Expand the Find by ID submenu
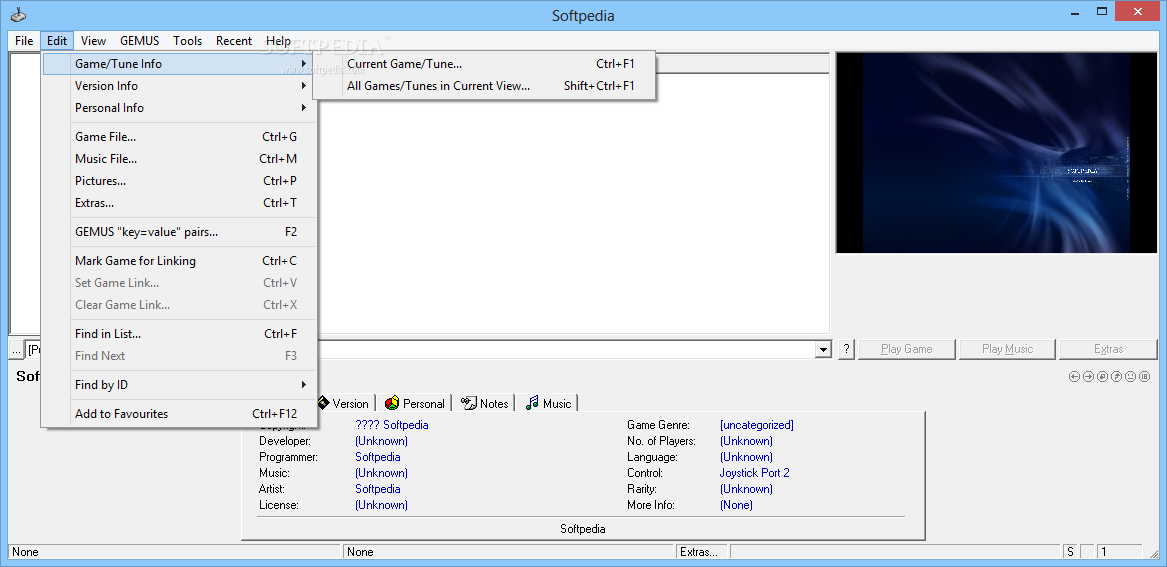 tap(179, 385)
